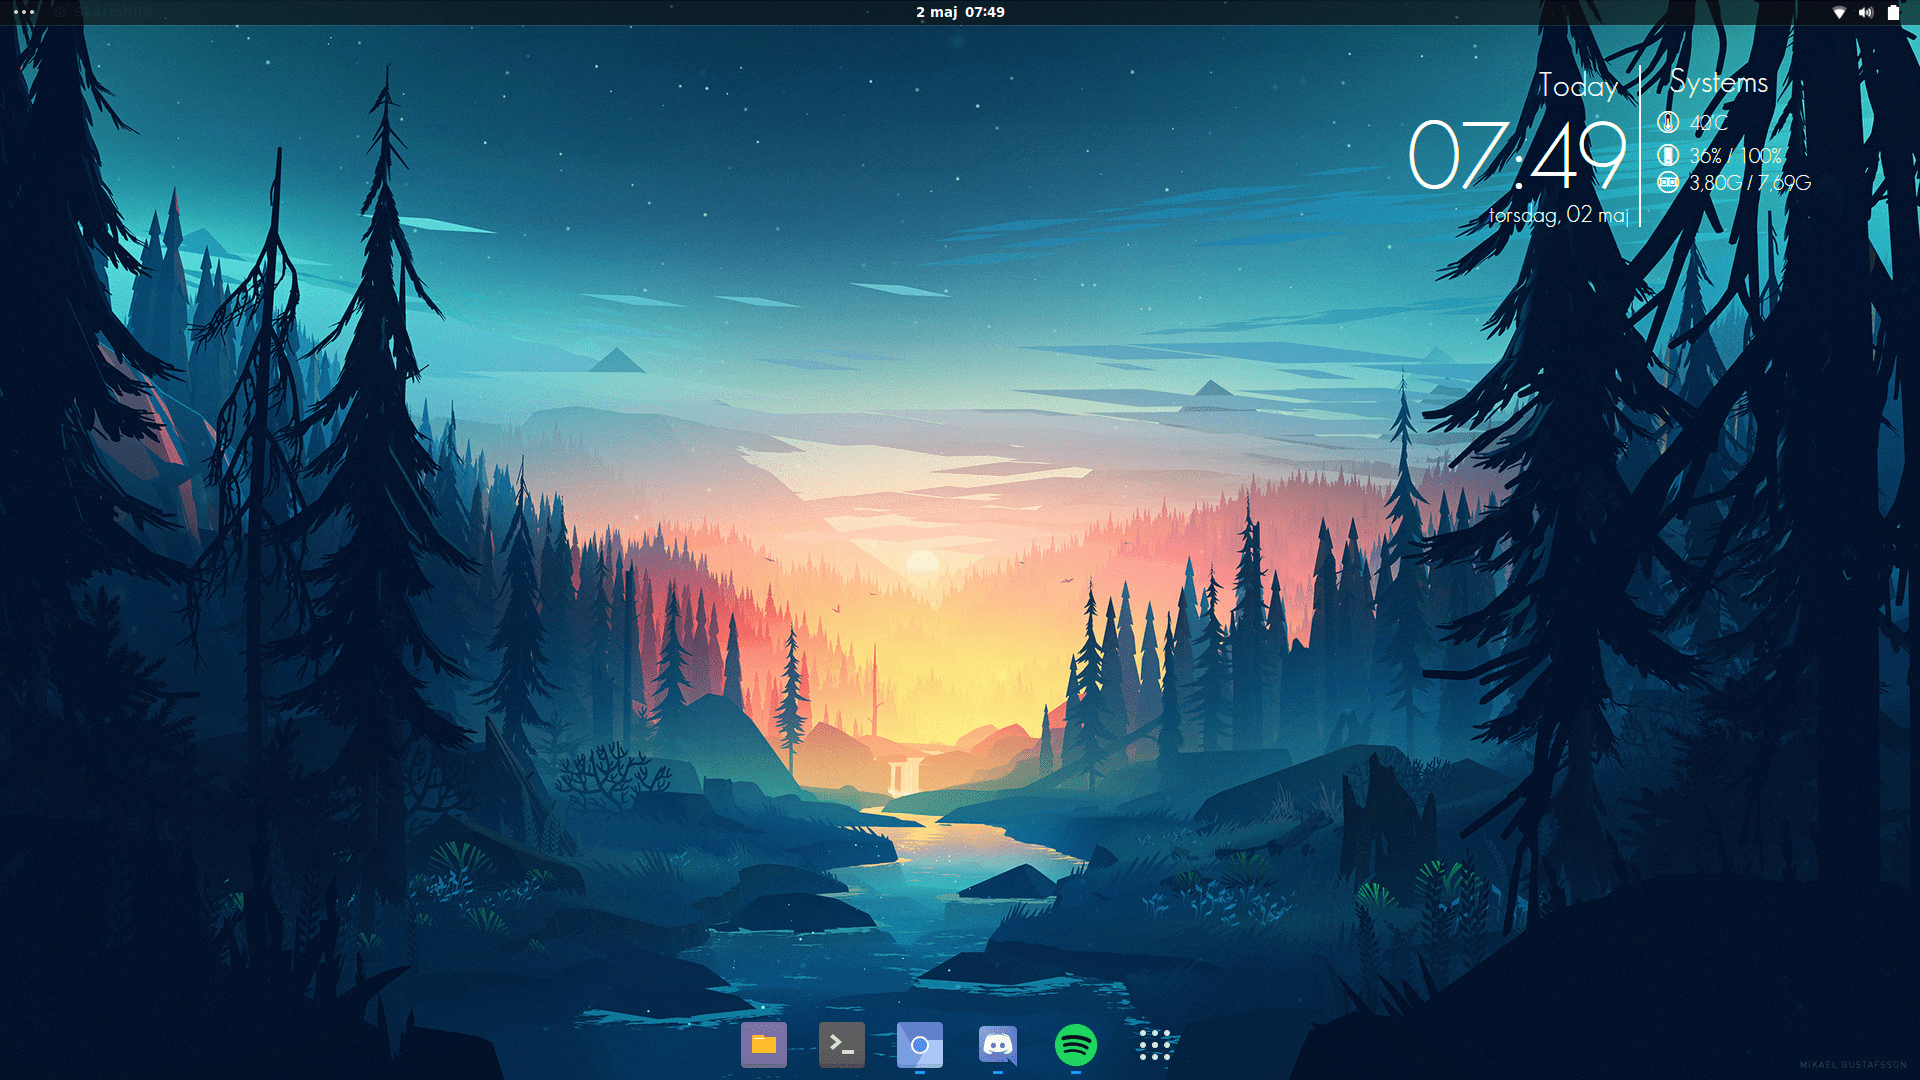Open system menu via battery icon
The image size is (1920, 1080).
point(1893,12)
